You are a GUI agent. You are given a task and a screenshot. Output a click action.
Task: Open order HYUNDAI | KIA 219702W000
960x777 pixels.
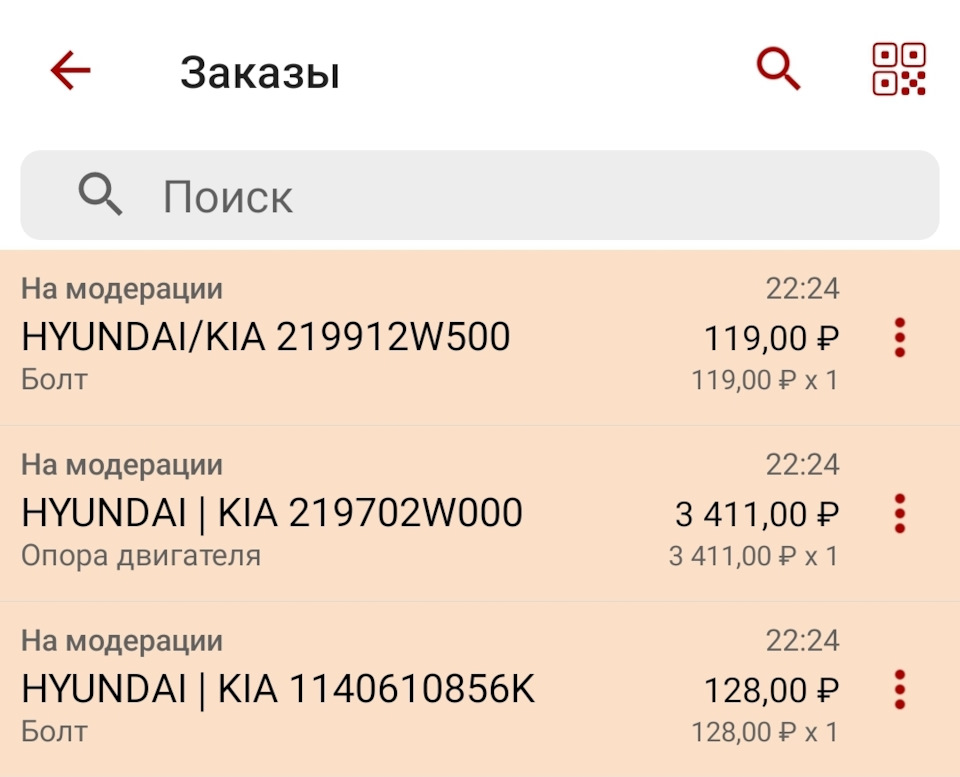[273, 512]
